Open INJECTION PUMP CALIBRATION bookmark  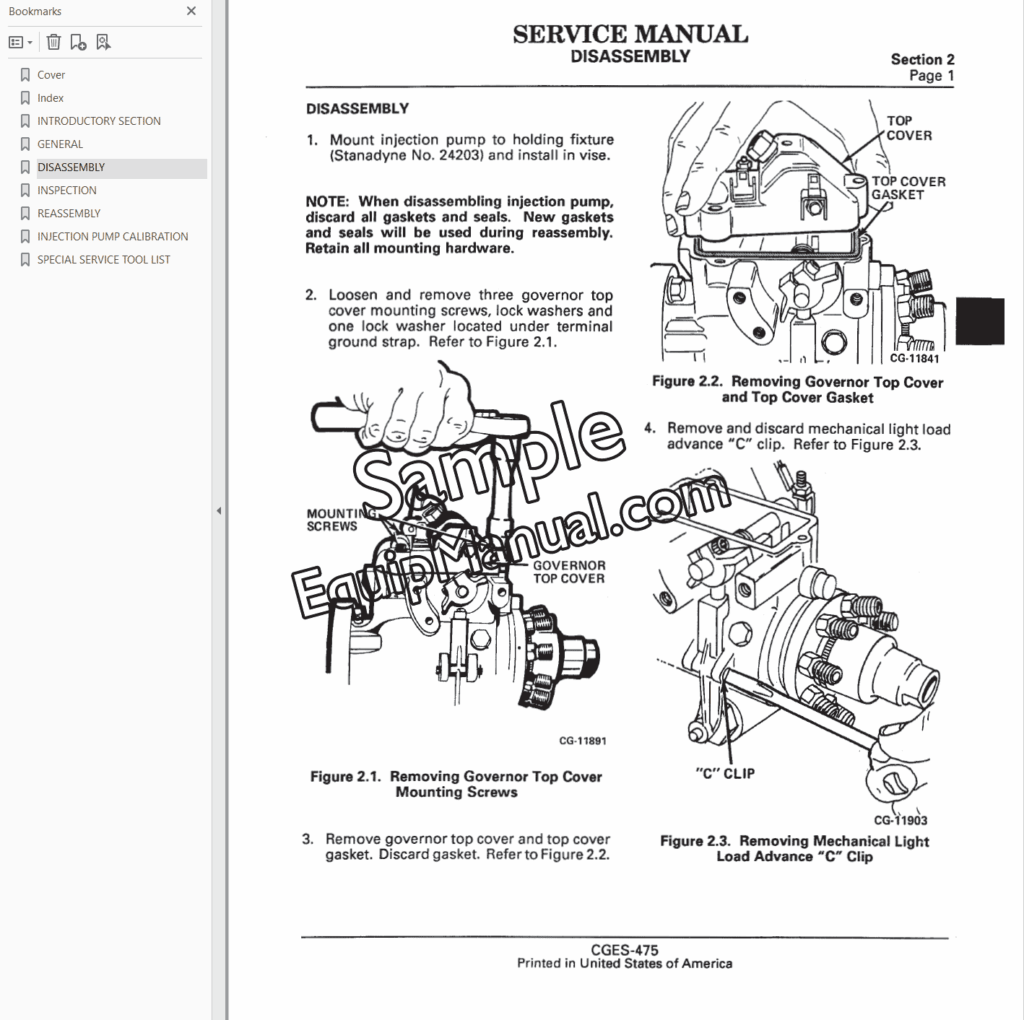pos(112,236)
